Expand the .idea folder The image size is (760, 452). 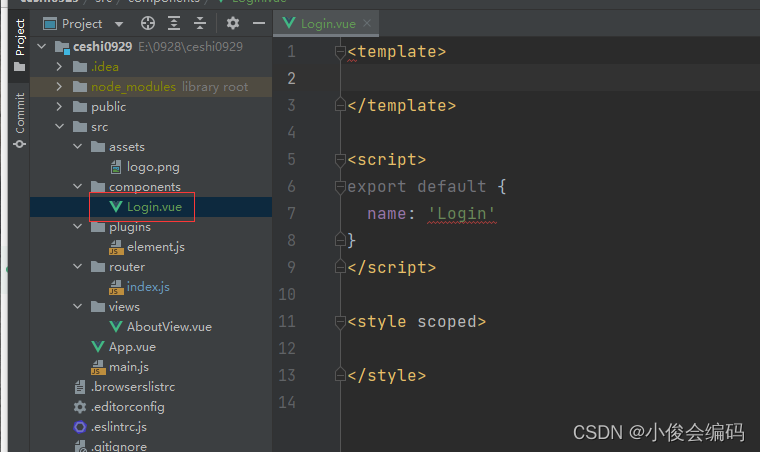59,66
